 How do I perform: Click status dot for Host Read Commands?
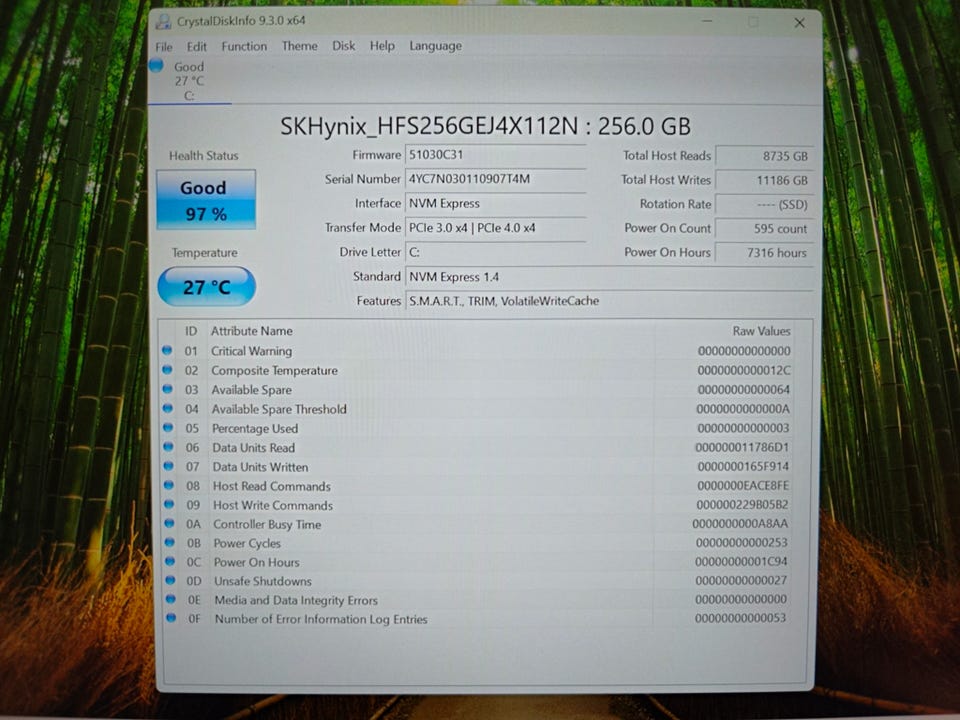pos(169,485)
